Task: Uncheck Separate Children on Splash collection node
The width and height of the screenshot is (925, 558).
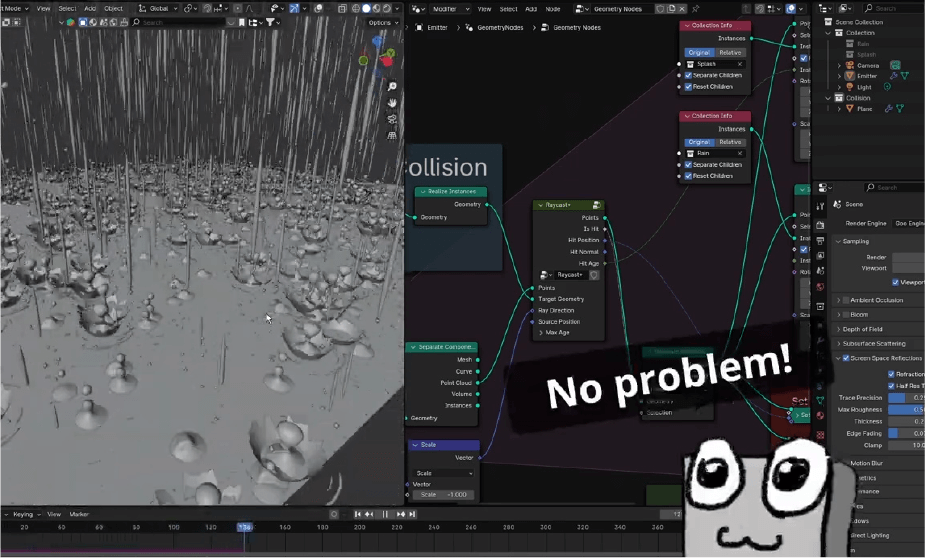Action: coord(689,75)
